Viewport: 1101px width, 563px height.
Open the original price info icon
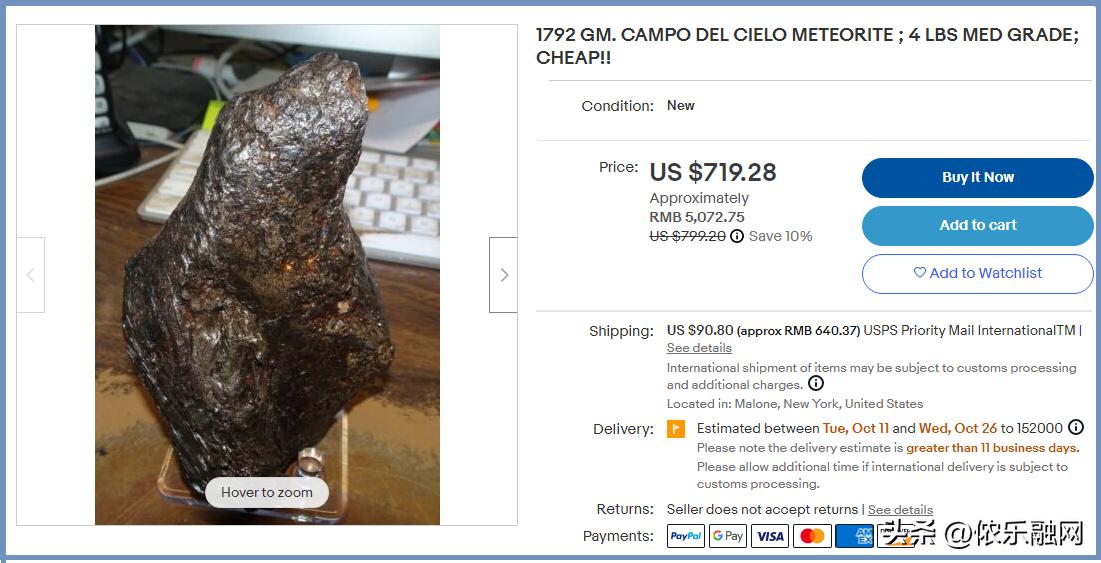tap(737, 237)
